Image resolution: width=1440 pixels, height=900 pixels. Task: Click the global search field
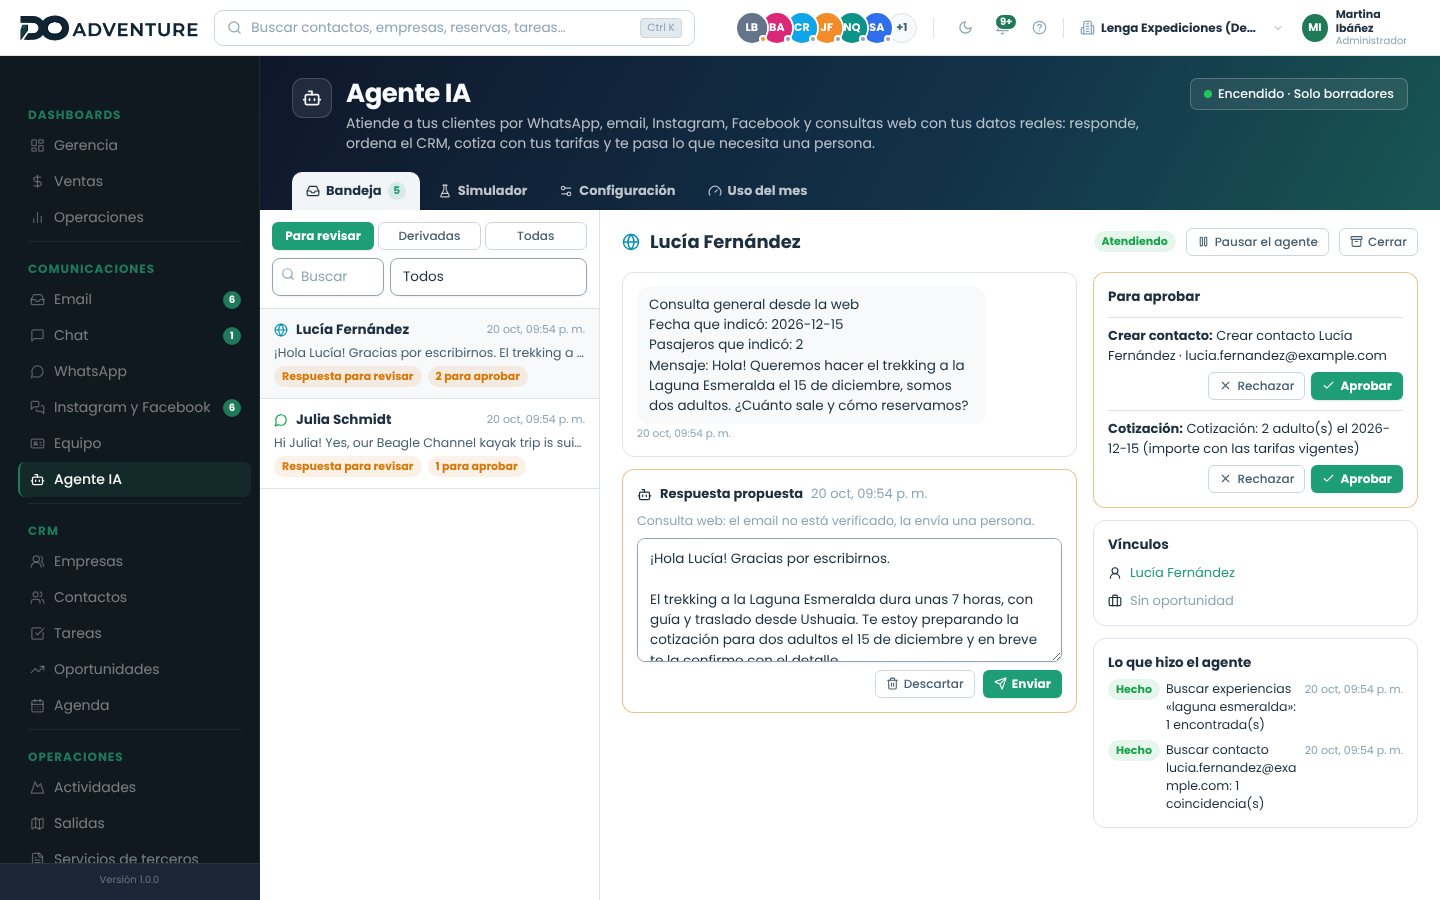[454, 28]
